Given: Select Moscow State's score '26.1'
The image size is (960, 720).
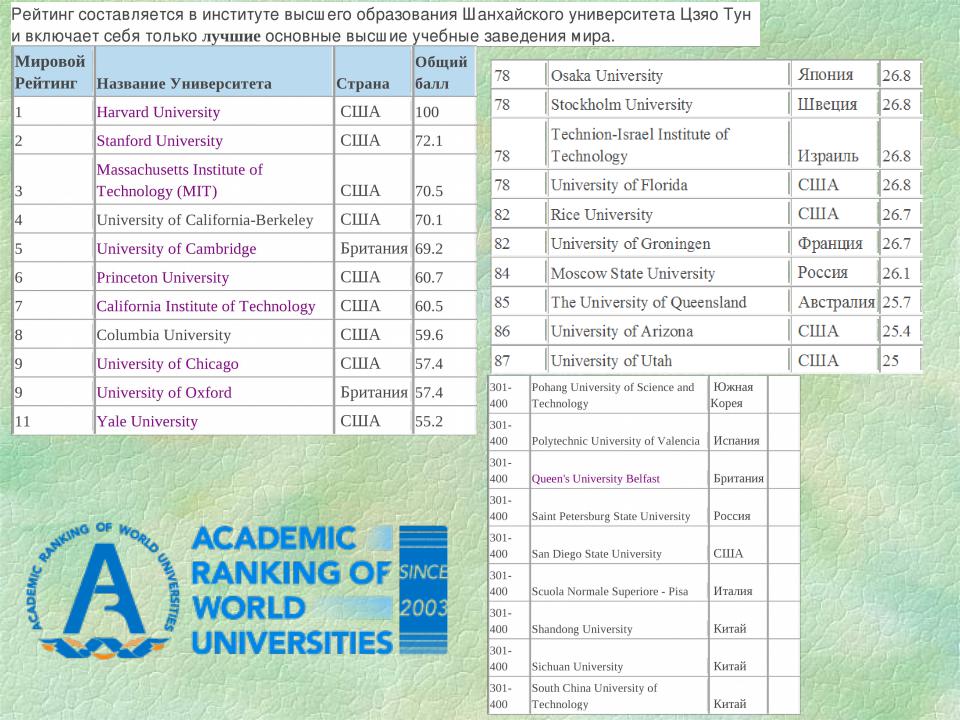Looking at the screenshot, I should 900,273.
